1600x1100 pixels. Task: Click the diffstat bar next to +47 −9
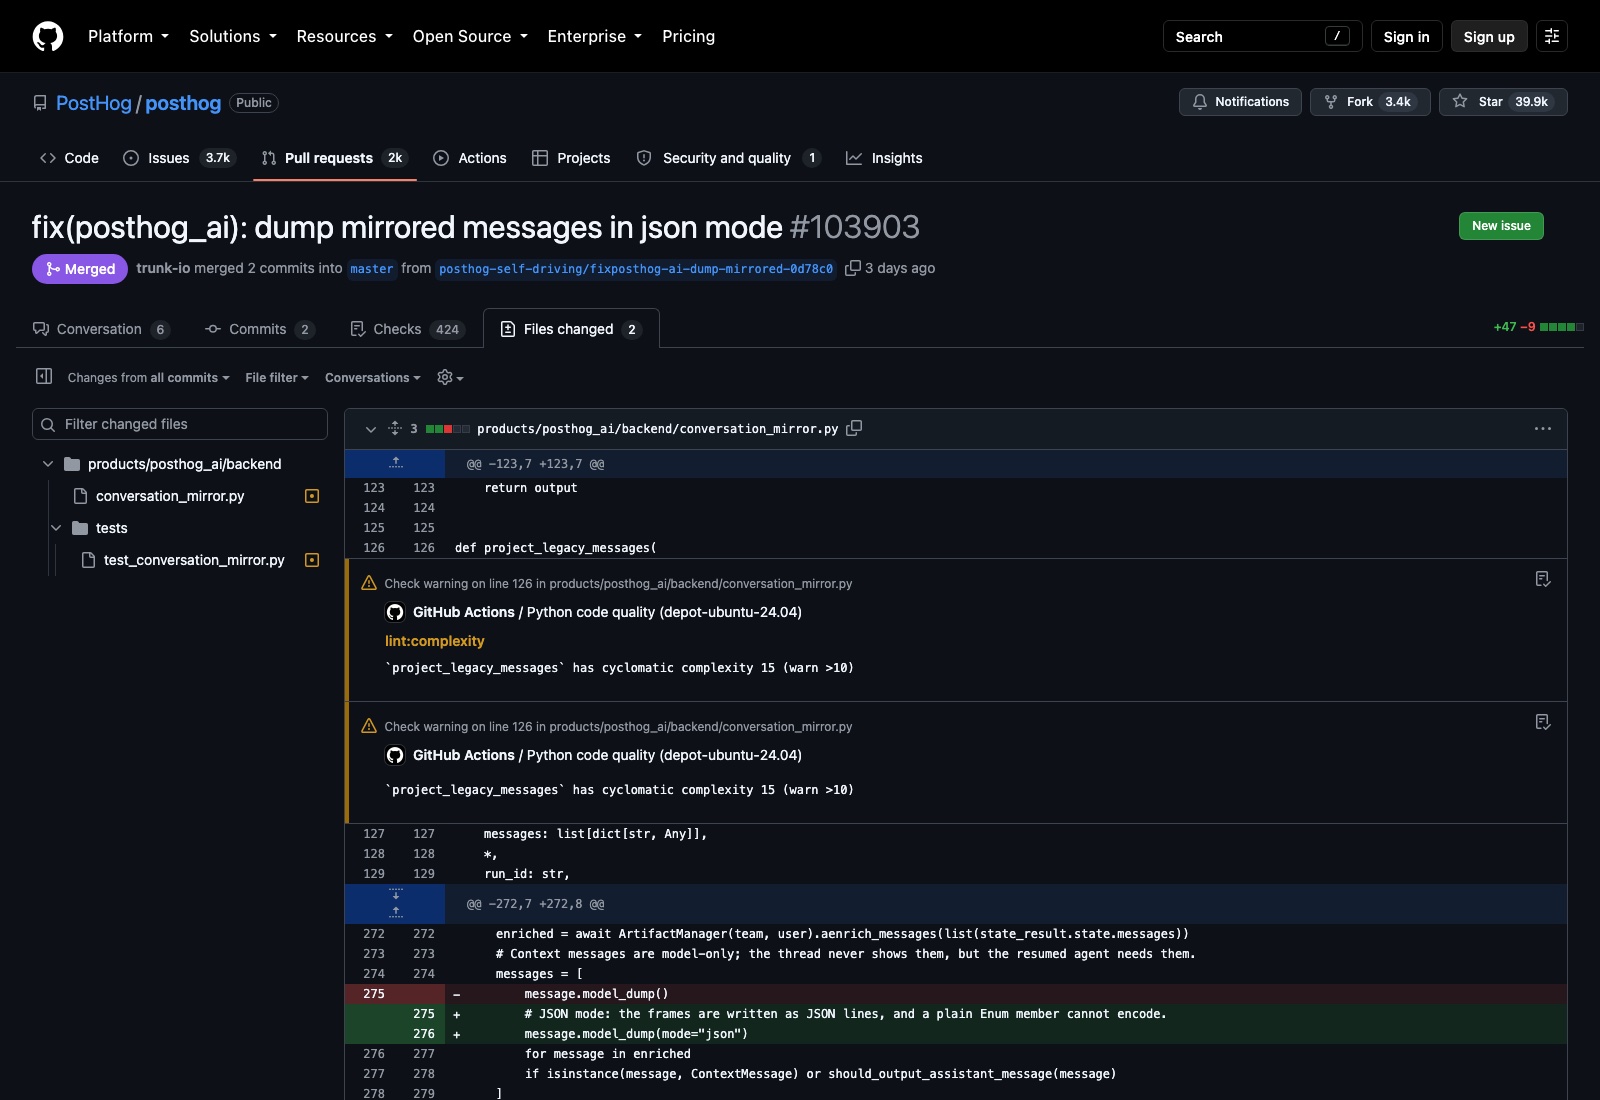tap(1561, 327)
